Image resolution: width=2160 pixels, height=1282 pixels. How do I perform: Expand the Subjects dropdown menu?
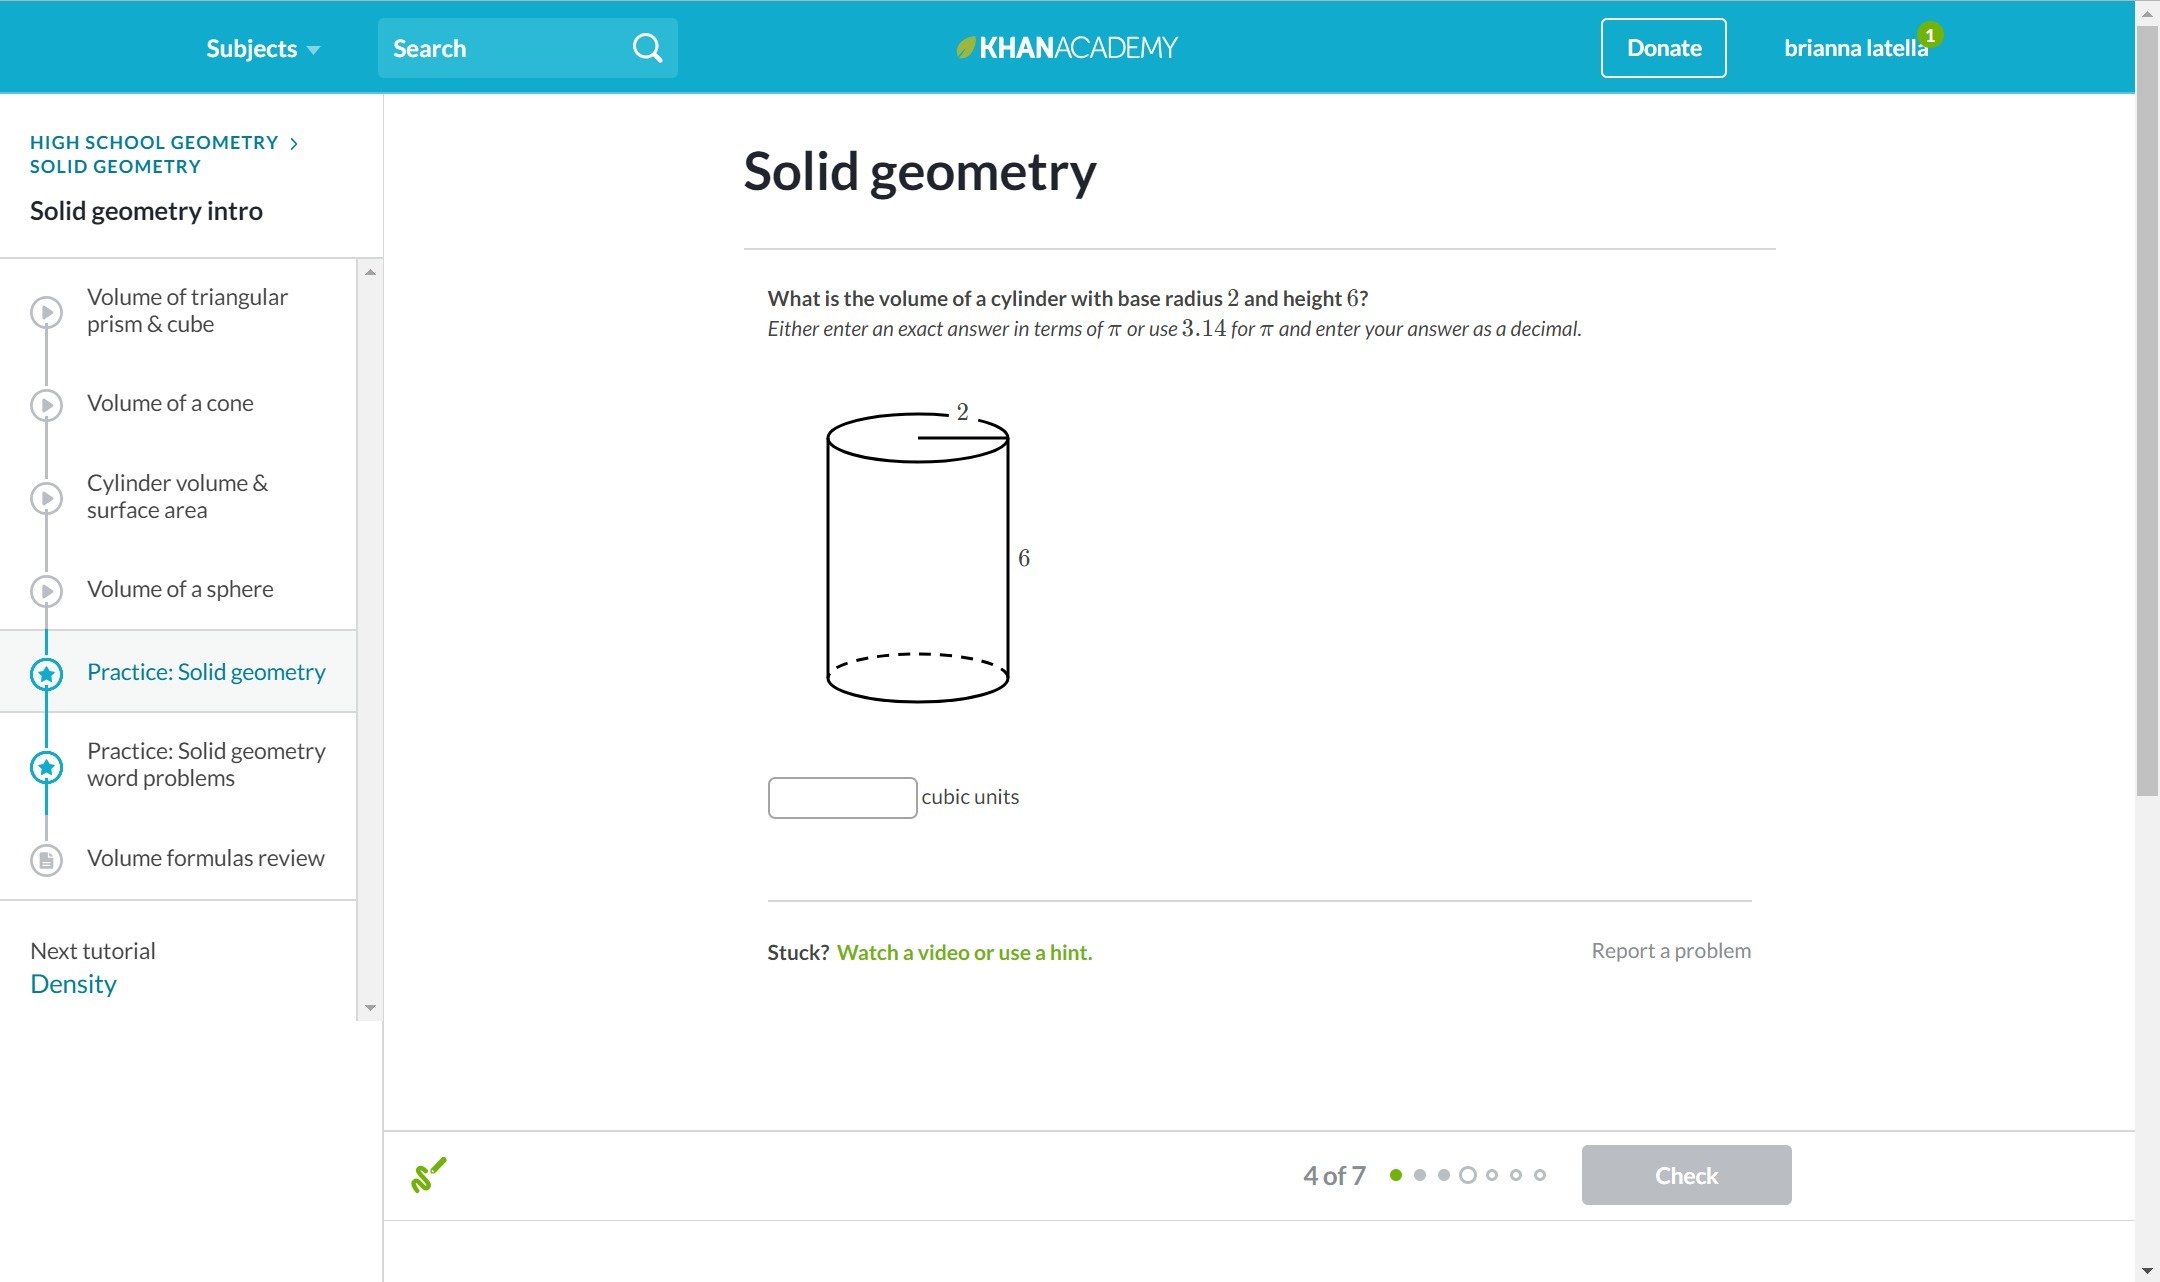(x=262, y=48)
